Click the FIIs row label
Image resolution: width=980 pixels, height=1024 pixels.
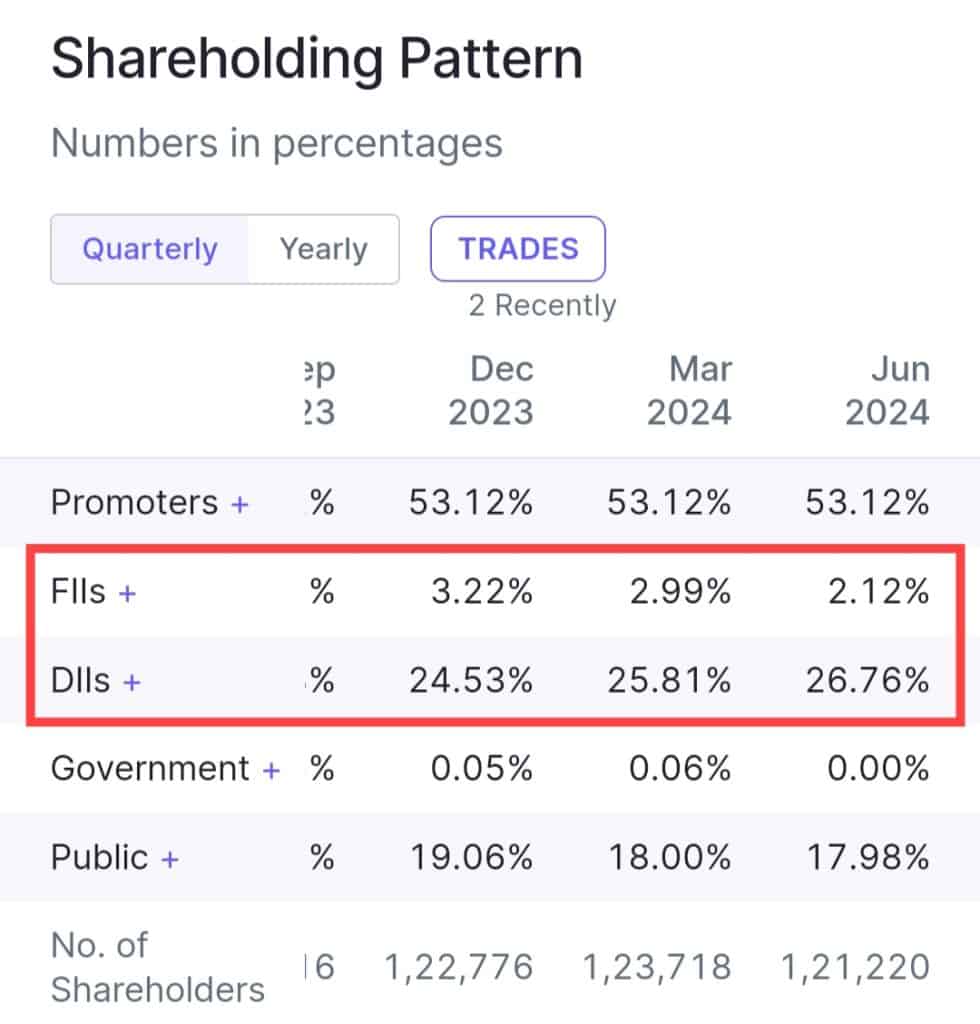point(78,592)
